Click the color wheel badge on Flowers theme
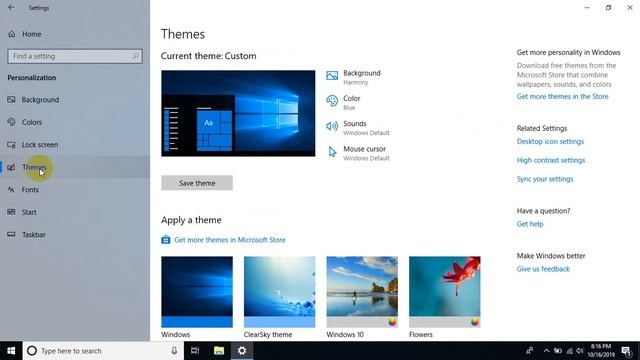Viewport: 640px width, 360px height. (475, 322)
